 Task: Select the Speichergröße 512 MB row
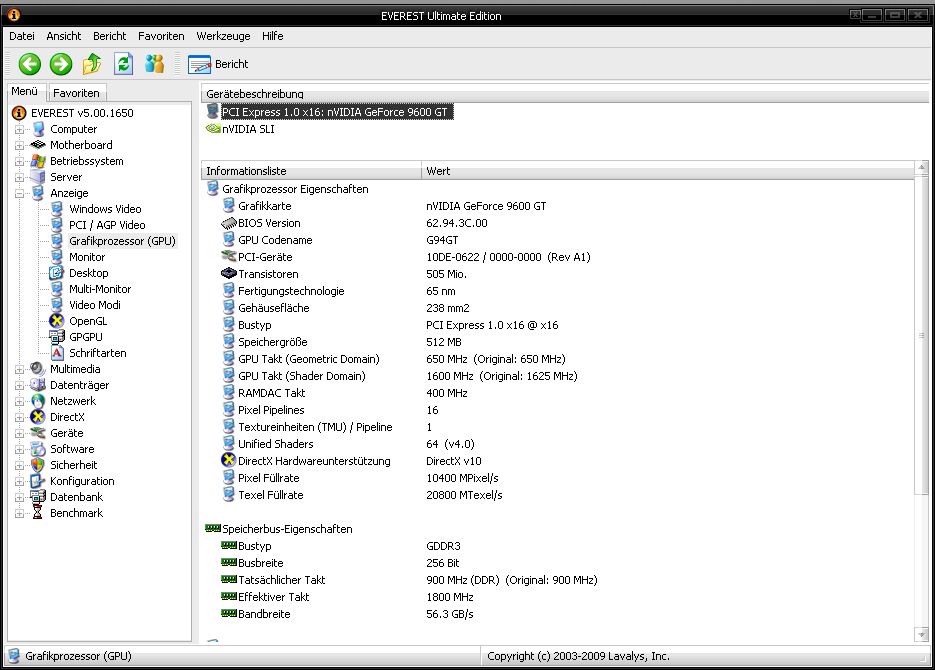558,342
